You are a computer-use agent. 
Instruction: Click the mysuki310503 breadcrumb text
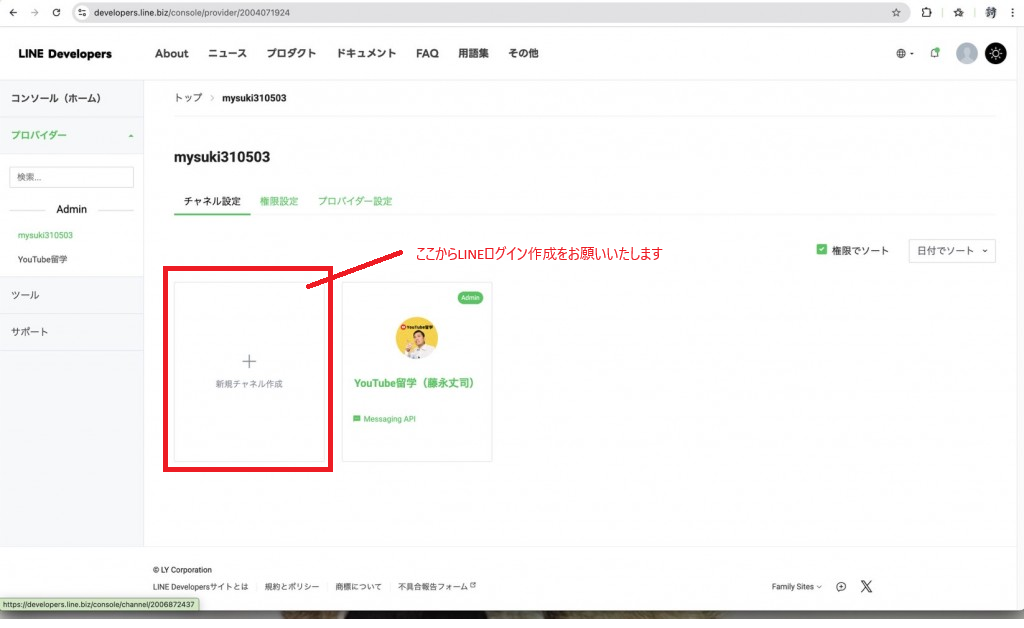coord(254,98)
